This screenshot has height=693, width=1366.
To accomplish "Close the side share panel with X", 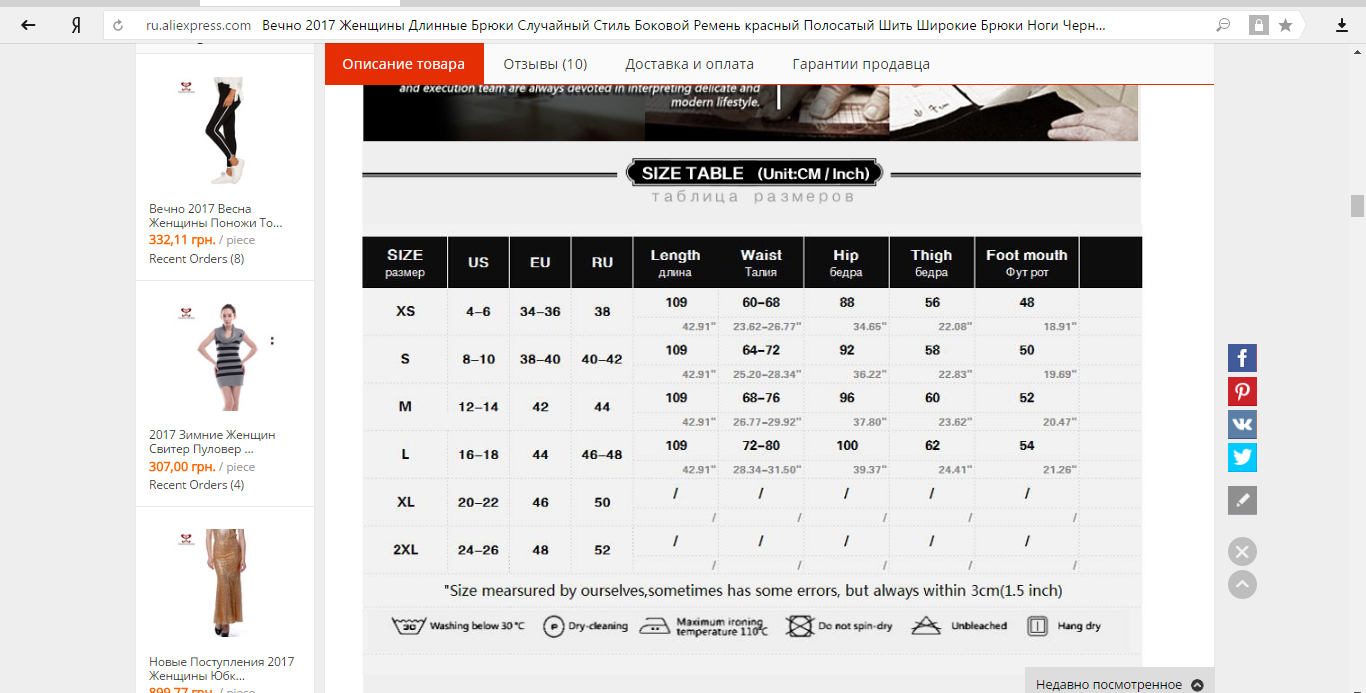I will click(1242, 552).
